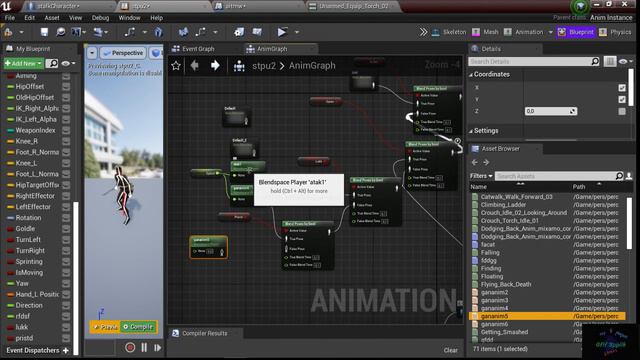
Task: Open My Blueprint view options eye dropdown
Action: tap(68, 63)
